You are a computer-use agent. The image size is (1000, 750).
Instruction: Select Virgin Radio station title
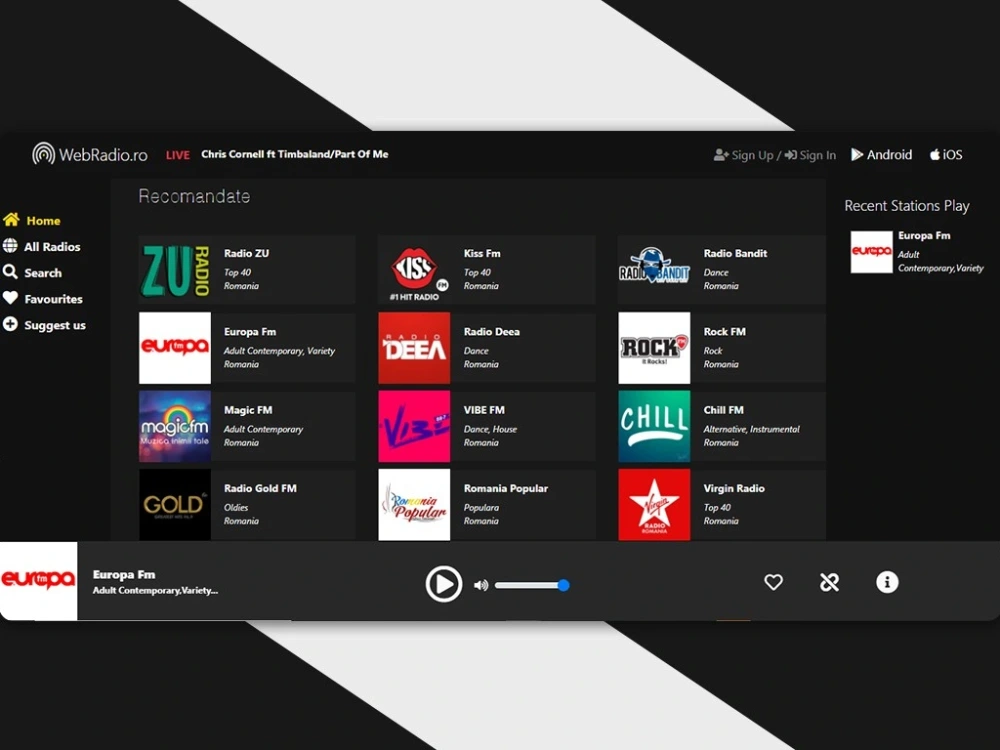click(734, 489)
